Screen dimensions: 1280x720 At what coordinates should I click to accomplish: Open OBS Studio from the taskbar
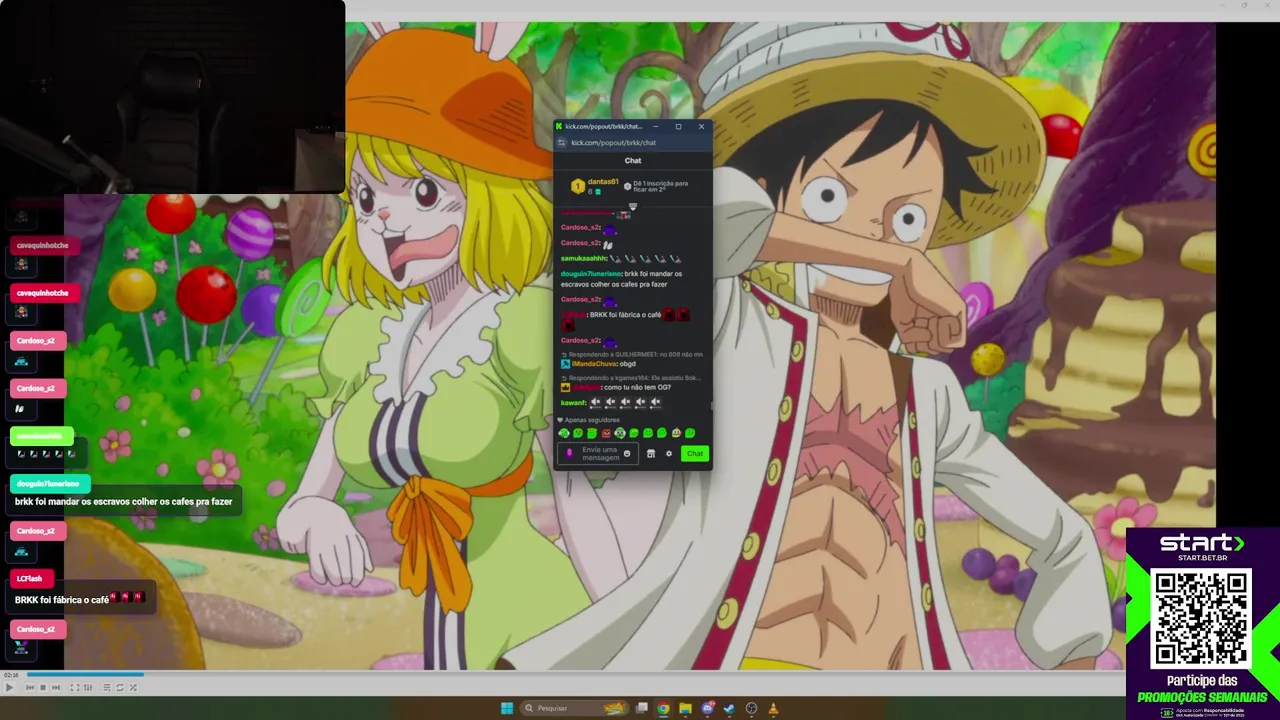tap(751, 708)
